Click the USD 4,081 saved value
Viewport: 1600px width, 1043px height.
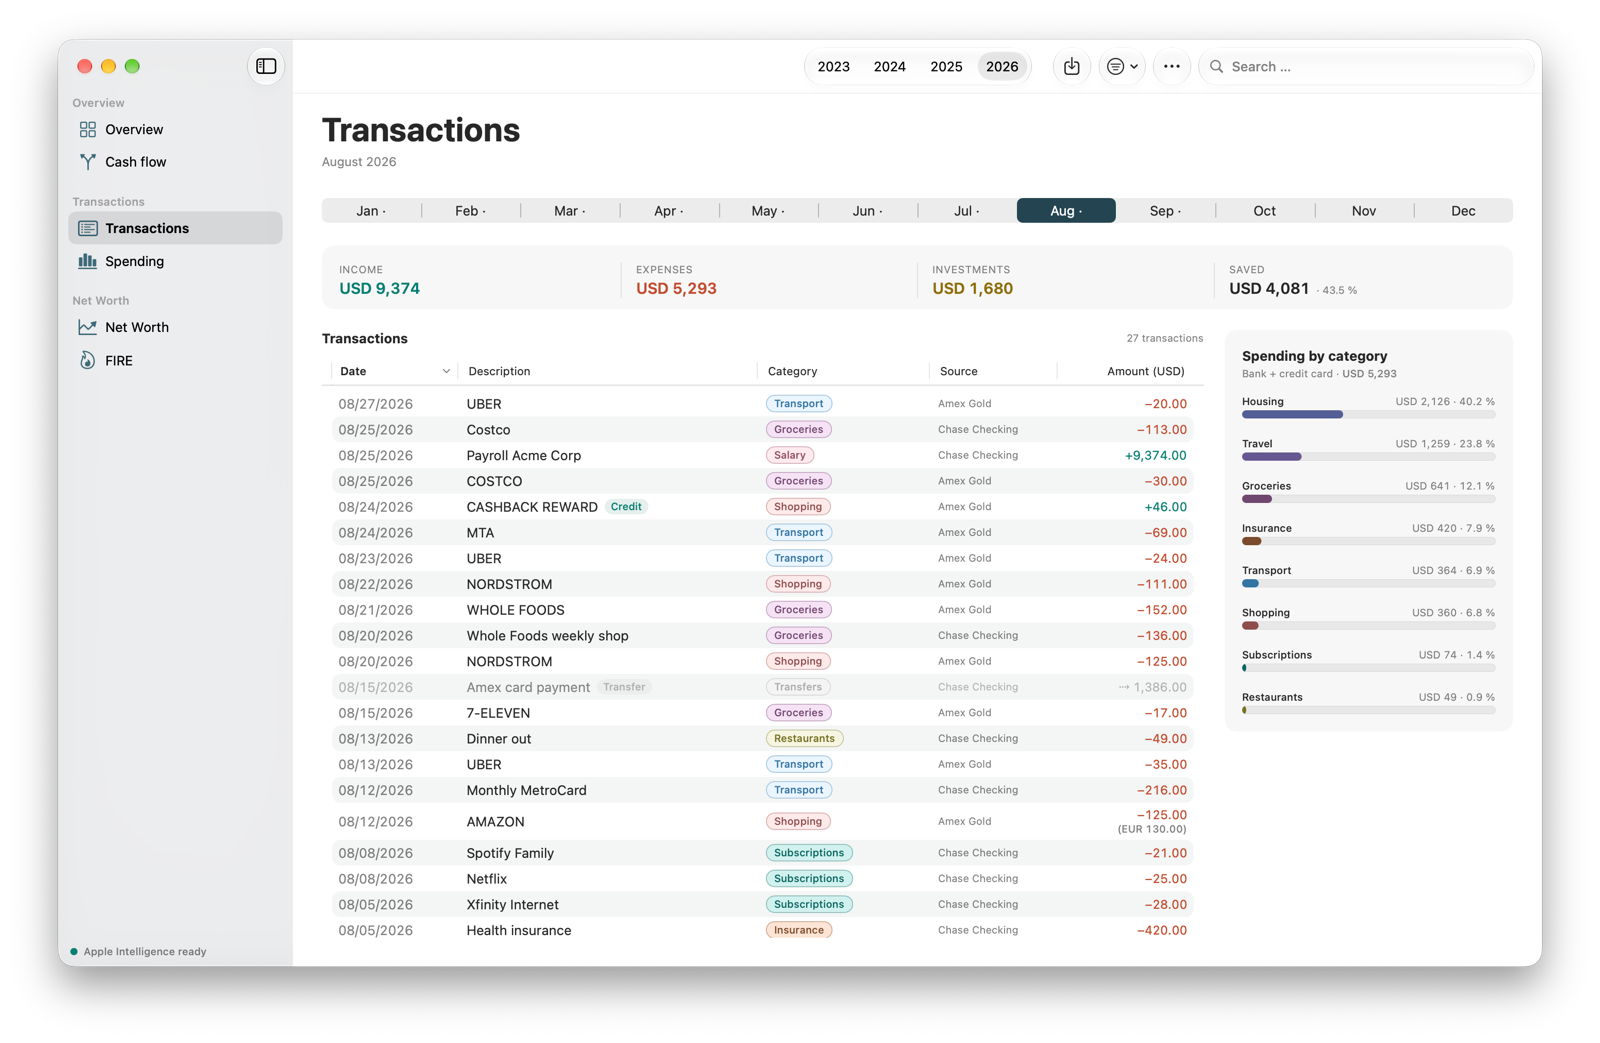point(1268,289)
